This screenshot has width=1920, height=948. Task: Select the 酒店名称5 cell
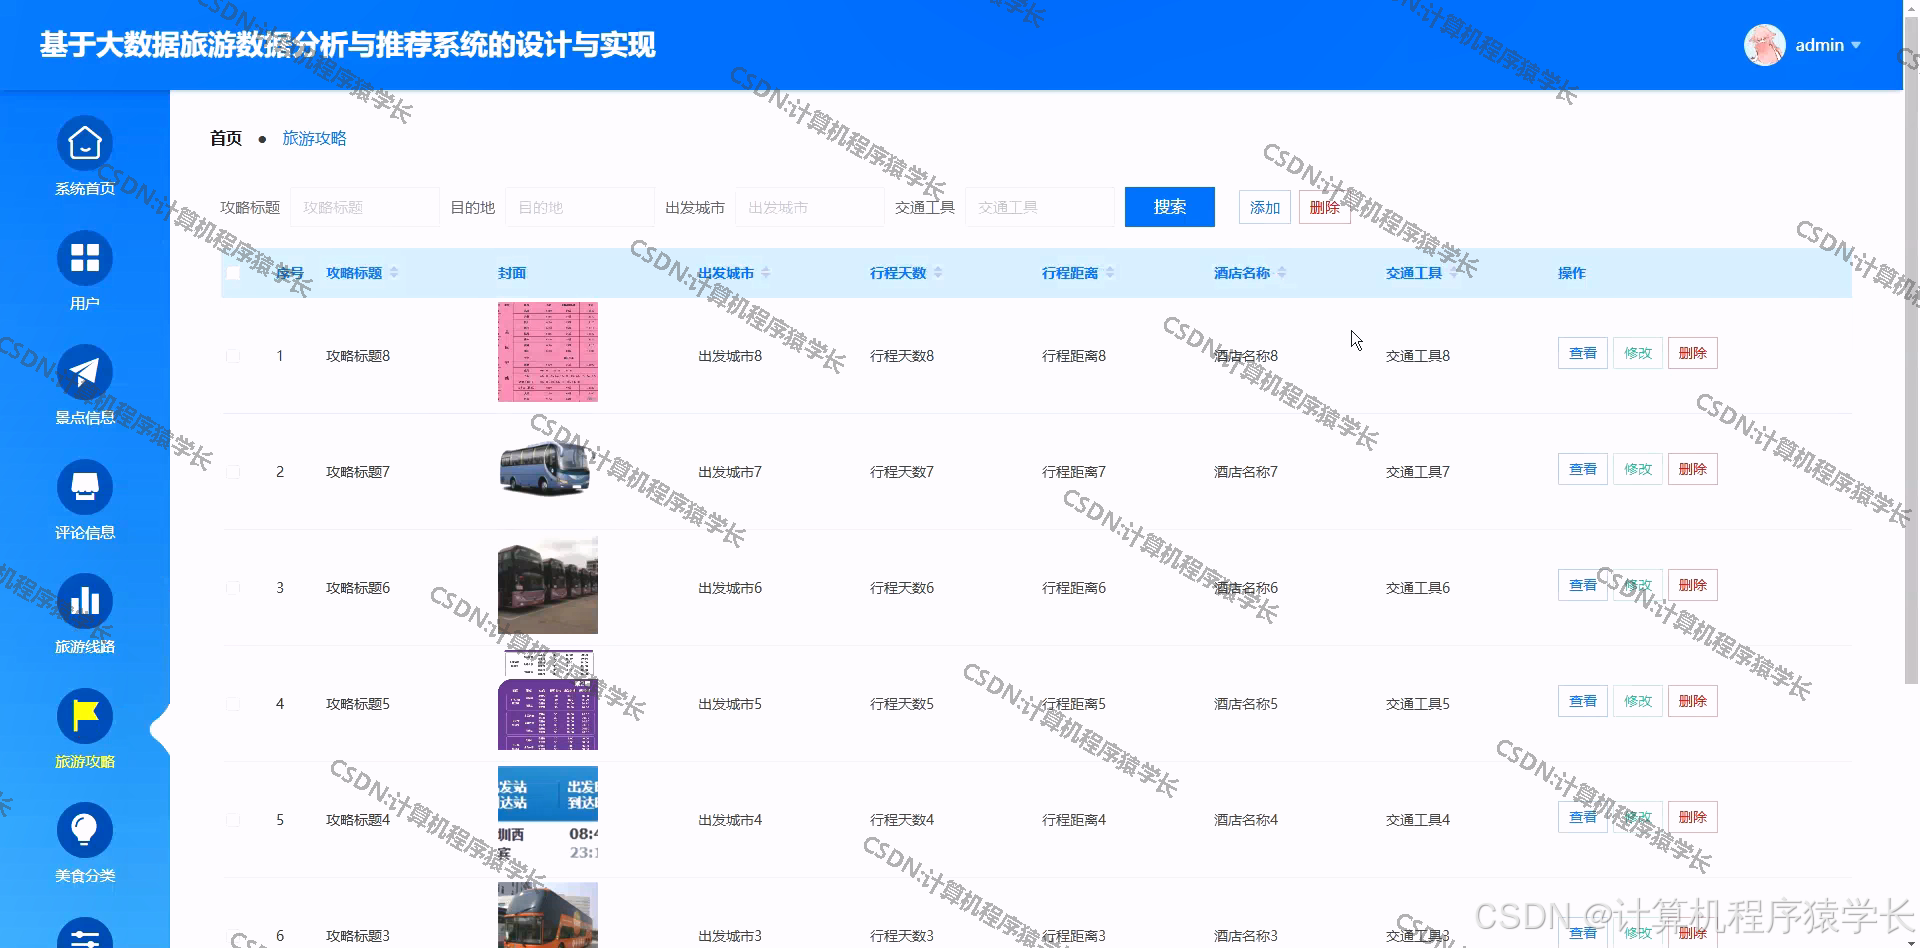(x=1246, y=704)
